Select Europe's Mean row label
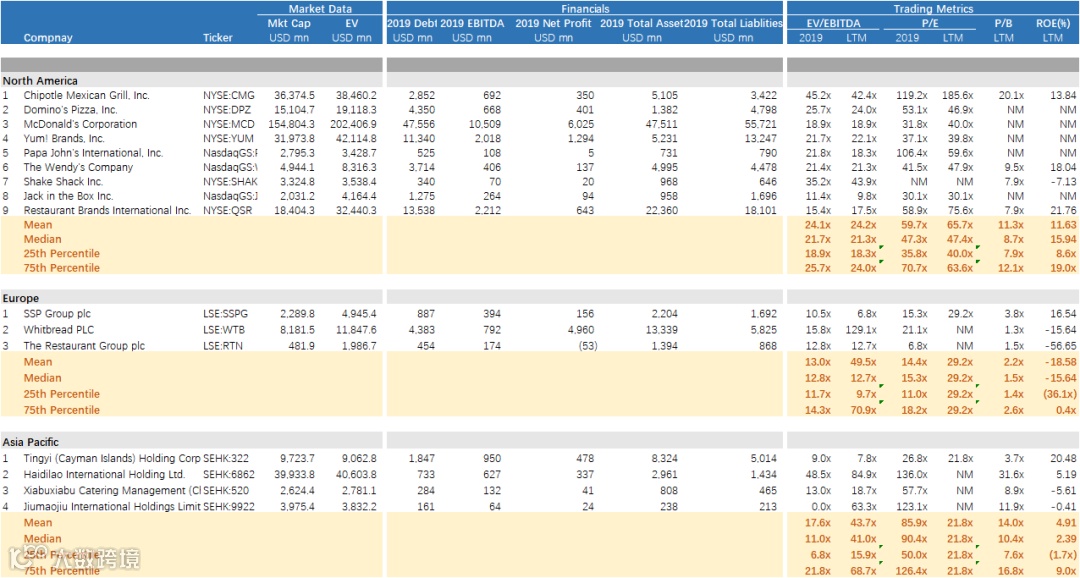Screen dimensions: 1080x578 (38, 362)
